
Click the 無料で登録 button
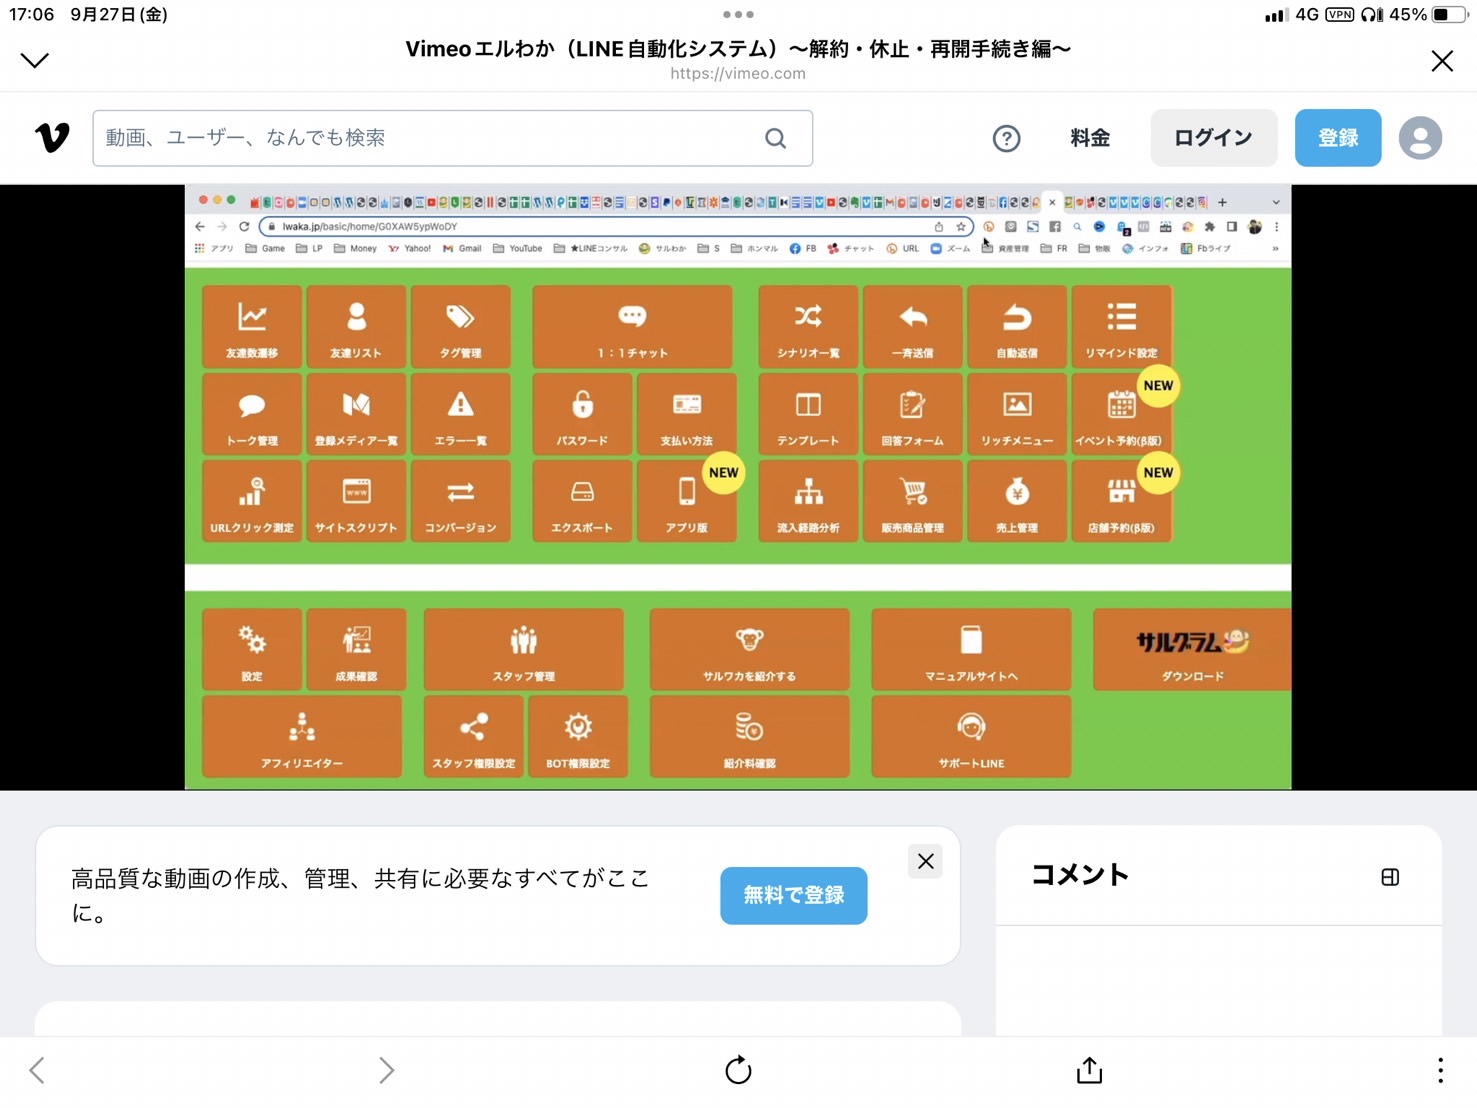point(793,895)
